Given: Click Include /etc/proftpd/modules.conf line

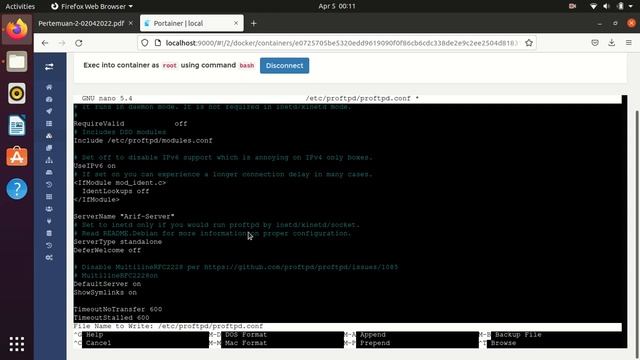Looking at the screenshot, I should coord(143,141).
